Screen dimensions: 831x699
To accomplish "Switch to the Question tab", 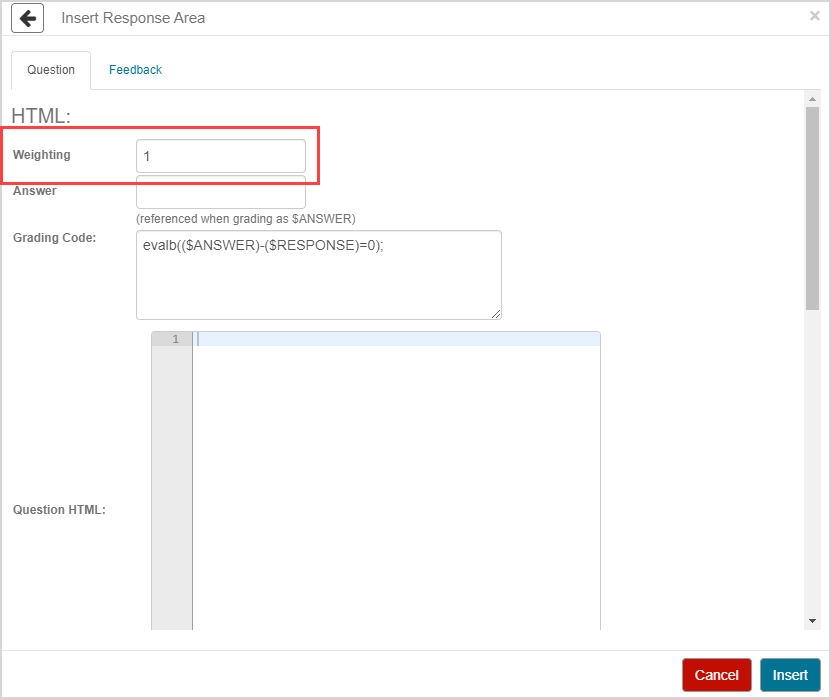I will (x=51, y=70).
